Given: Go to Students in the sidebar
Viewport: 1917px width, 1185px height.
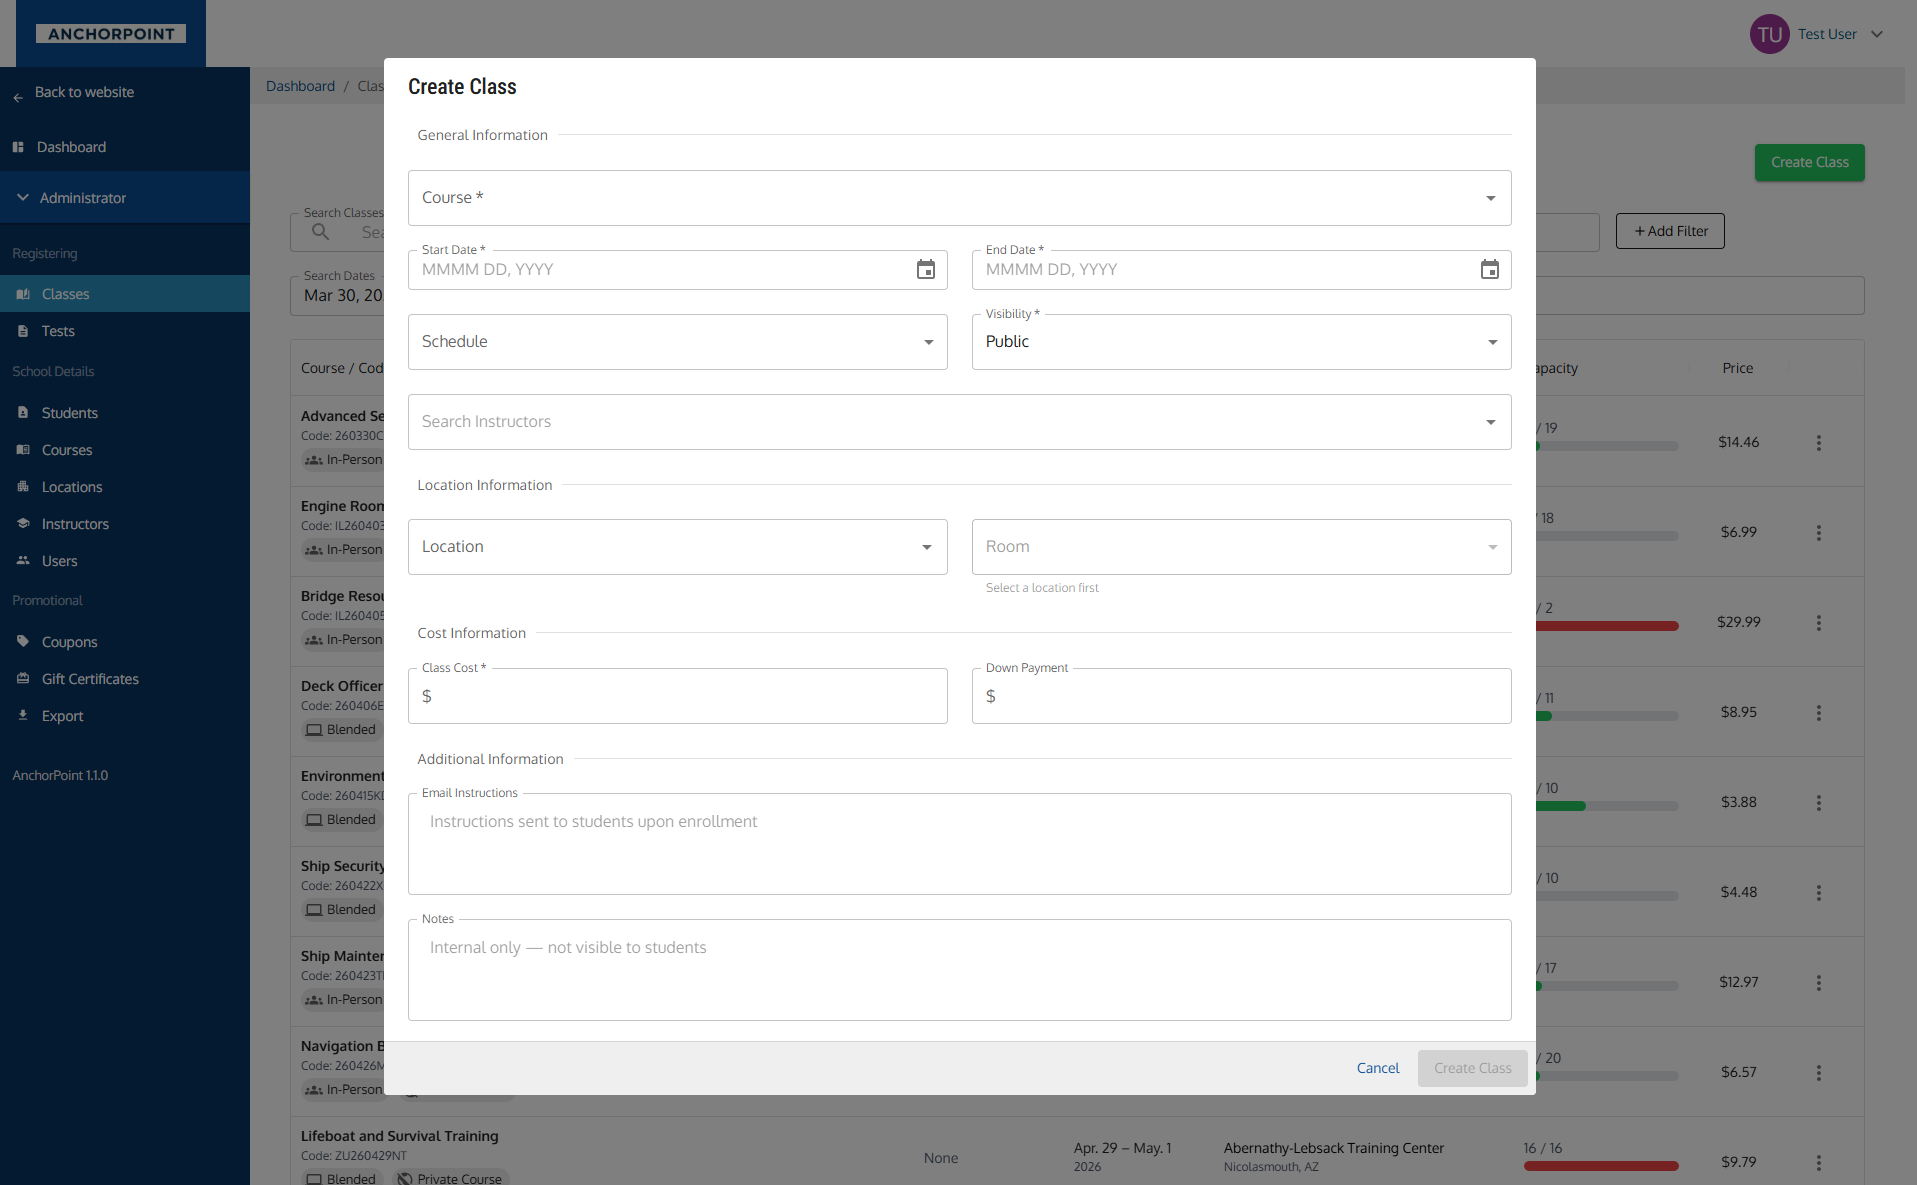Looking at the screenshot, I should click(x=69, y=413).
